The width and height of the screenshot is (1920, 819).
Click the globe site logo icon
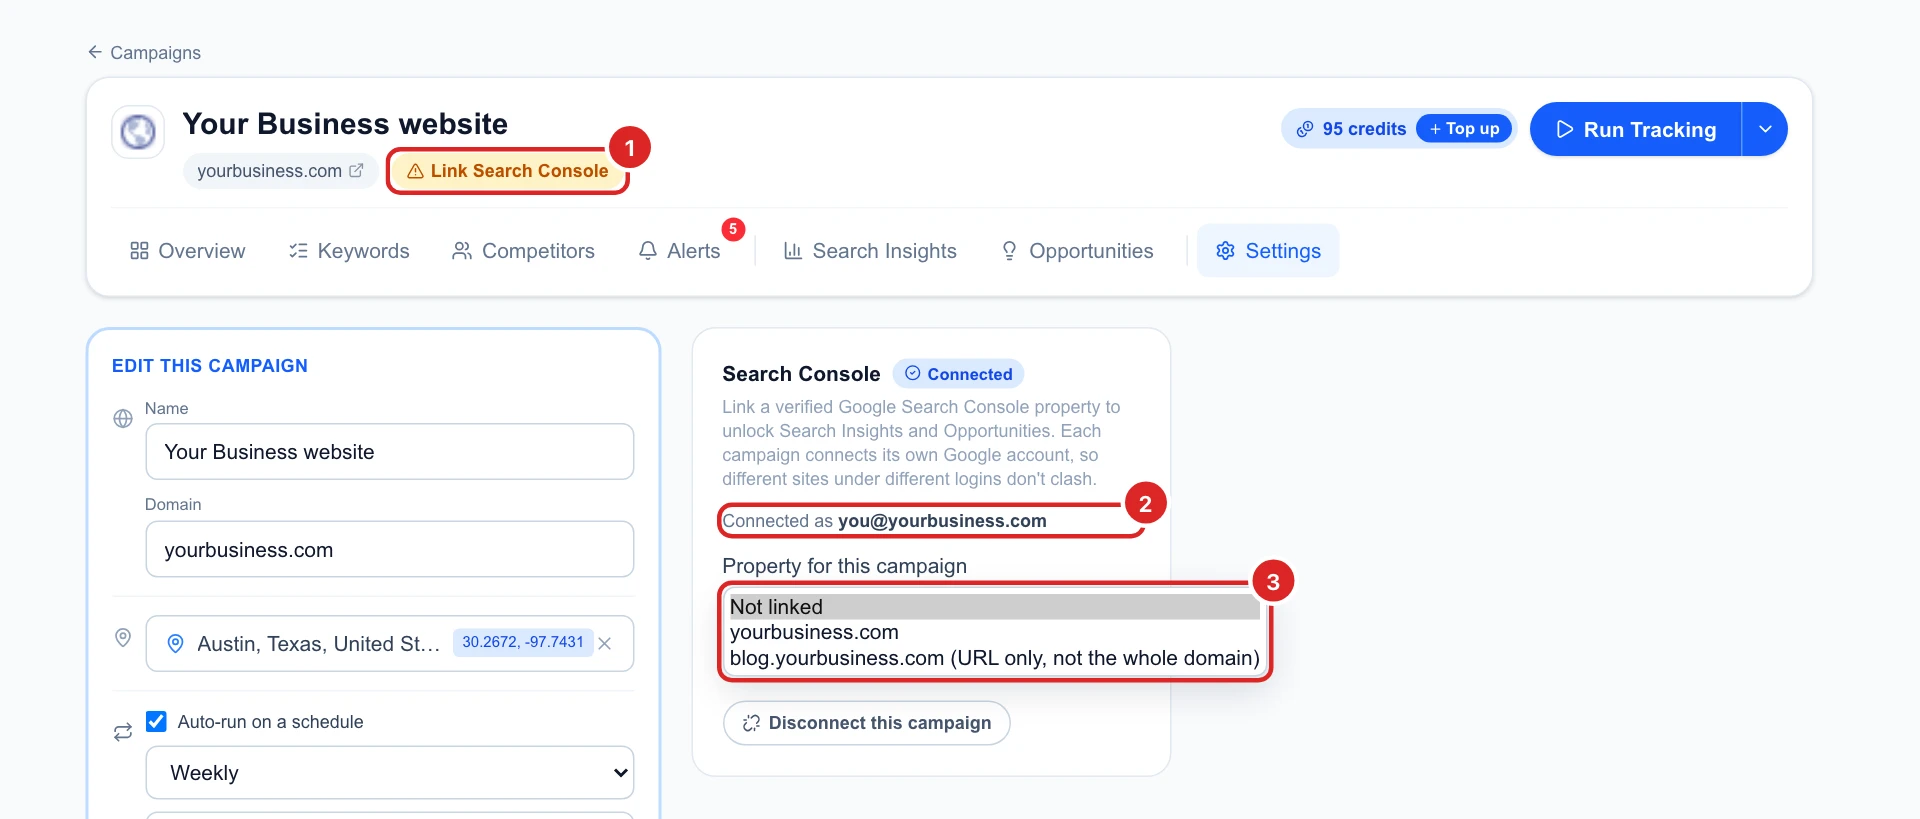point(138,132)
